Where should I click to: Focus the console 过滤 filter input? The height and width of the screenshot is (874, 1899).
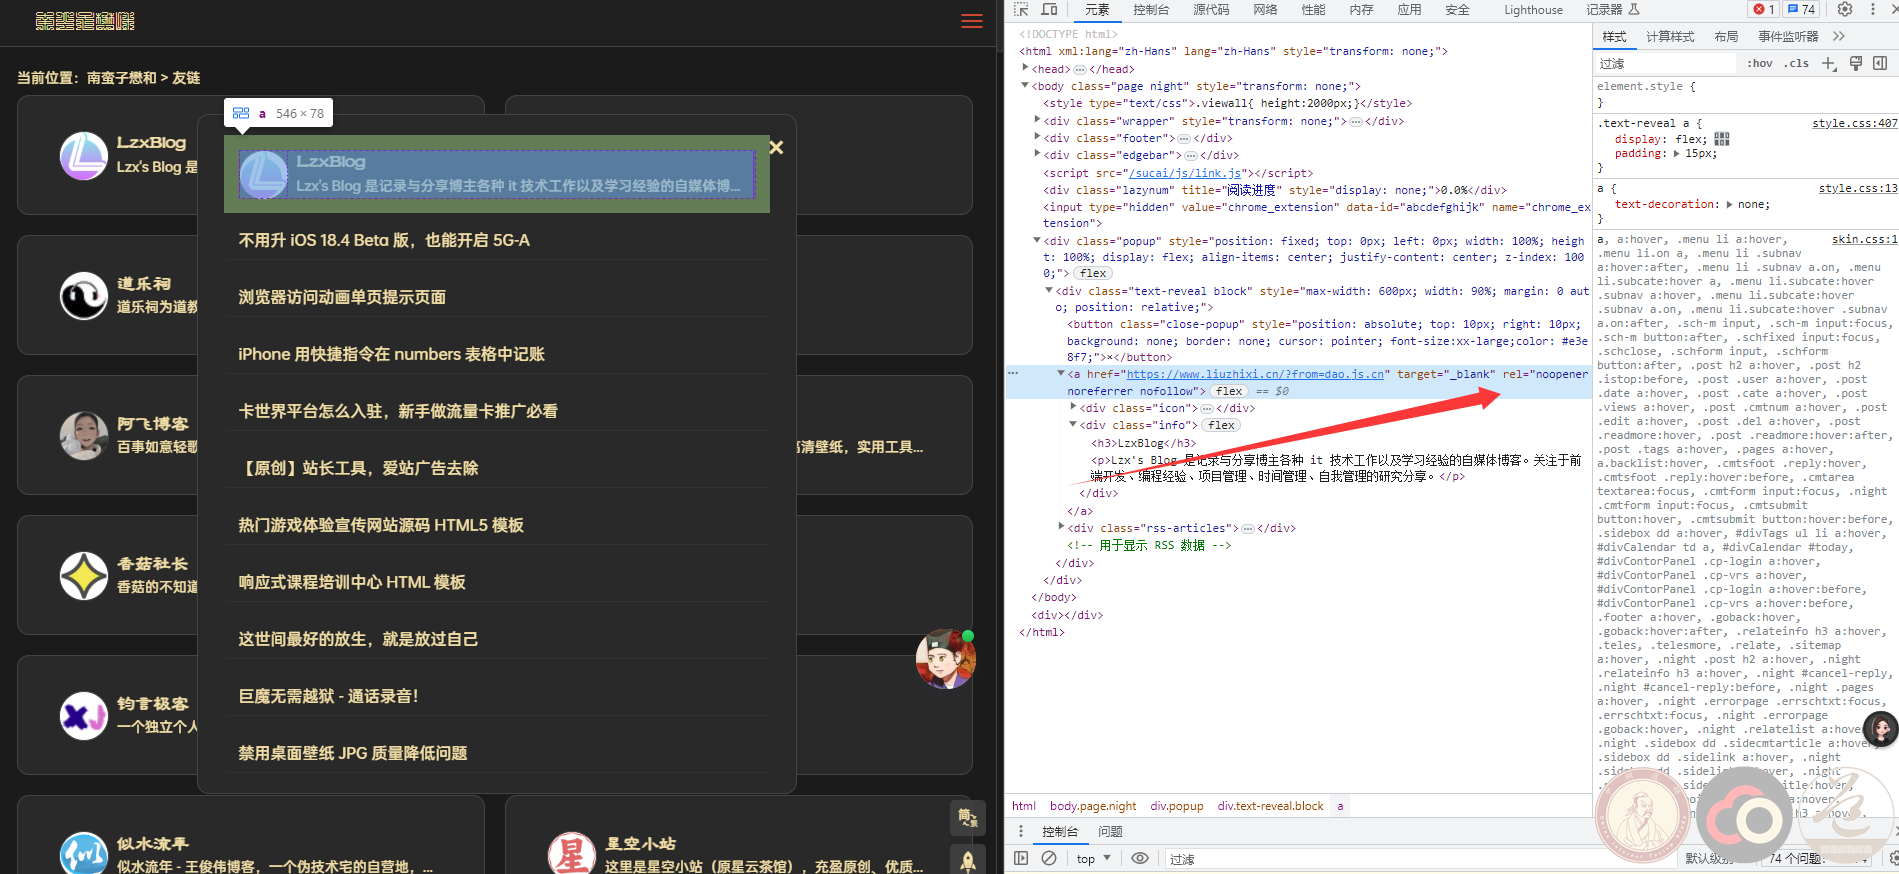[1420, 858]
